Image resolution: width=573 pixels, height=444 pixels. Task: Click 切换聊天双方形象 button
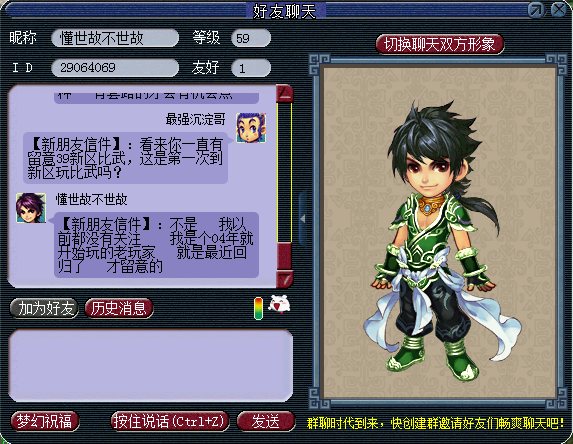440,45
